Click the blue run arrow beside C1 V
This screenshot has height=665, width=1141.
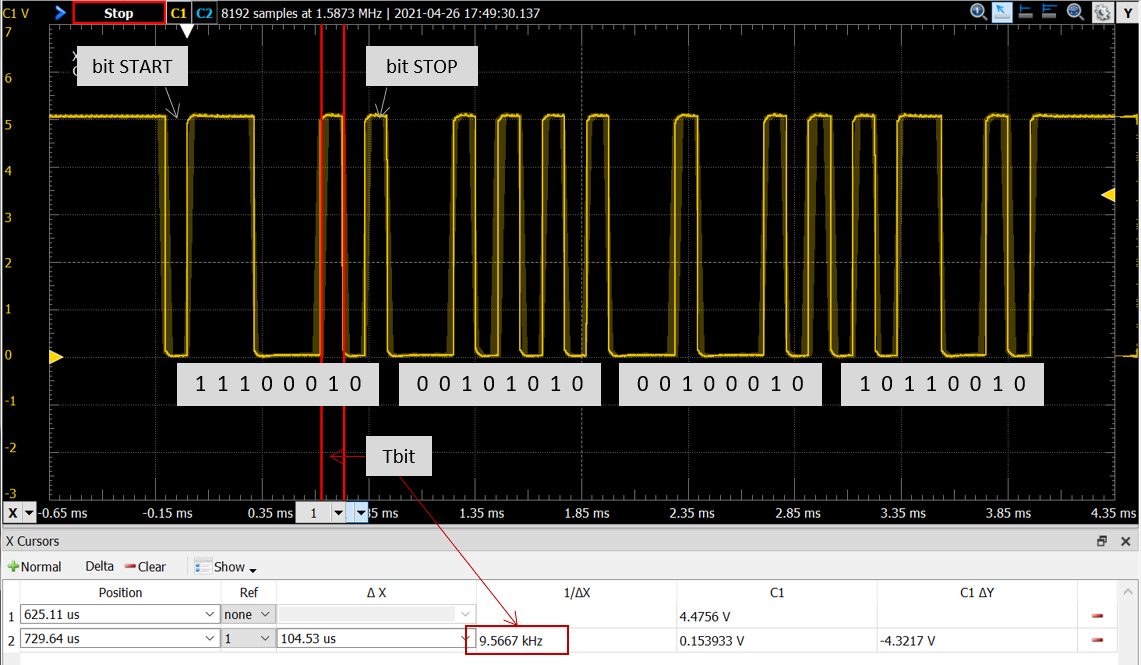61,12
